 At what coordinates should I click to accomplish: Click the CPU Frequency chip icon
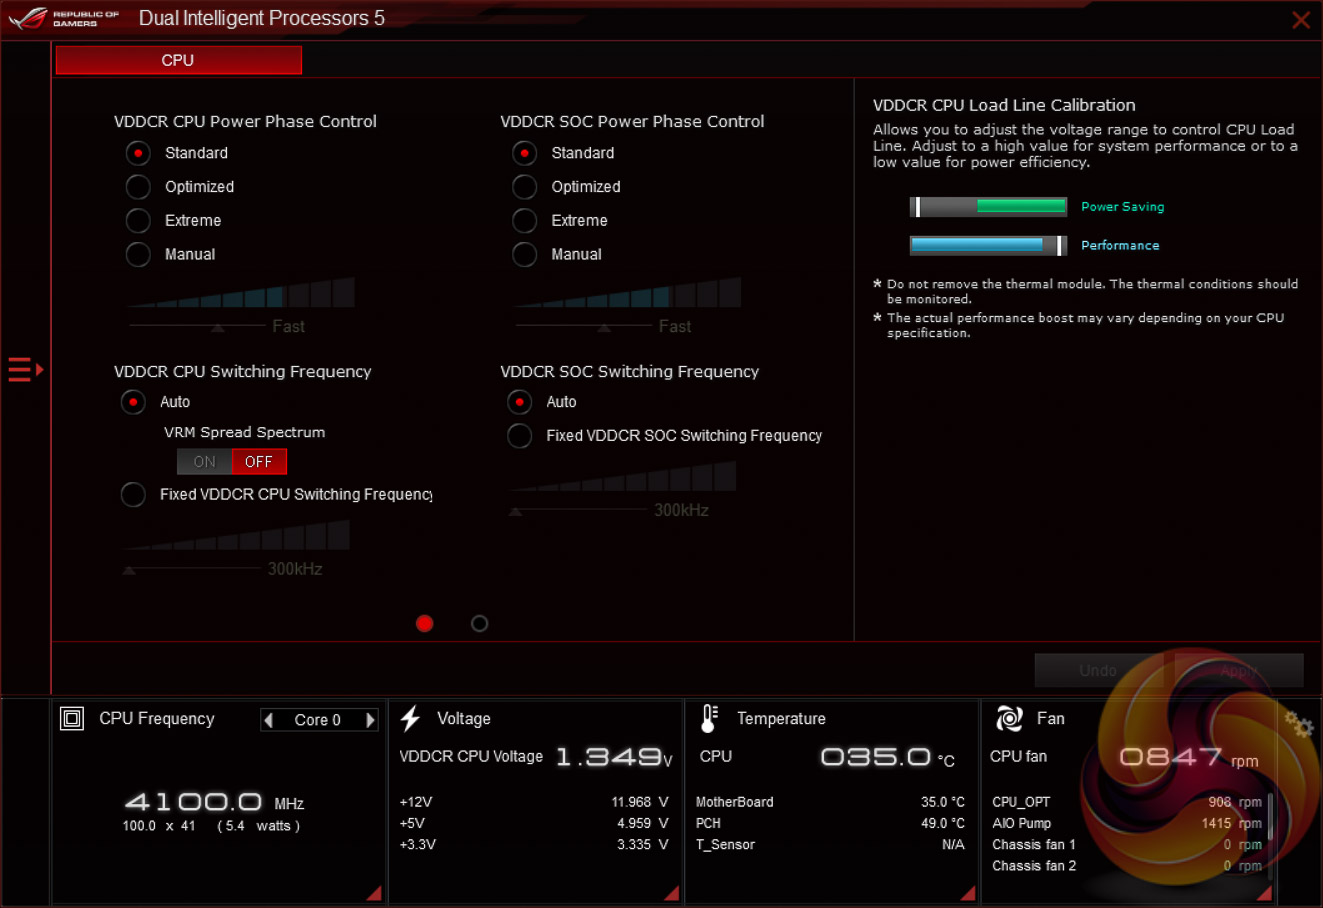tap(72, 718)
